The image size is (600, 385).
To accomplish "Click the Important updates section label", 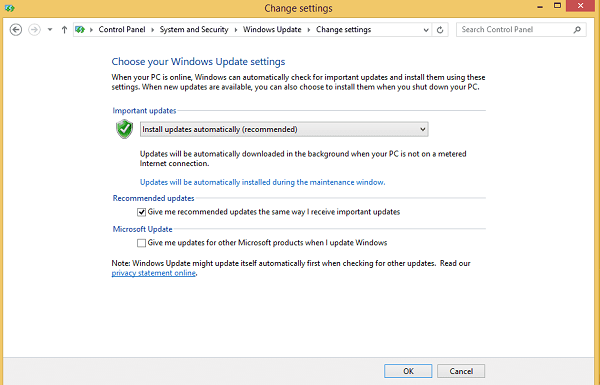I will (144, 111).
